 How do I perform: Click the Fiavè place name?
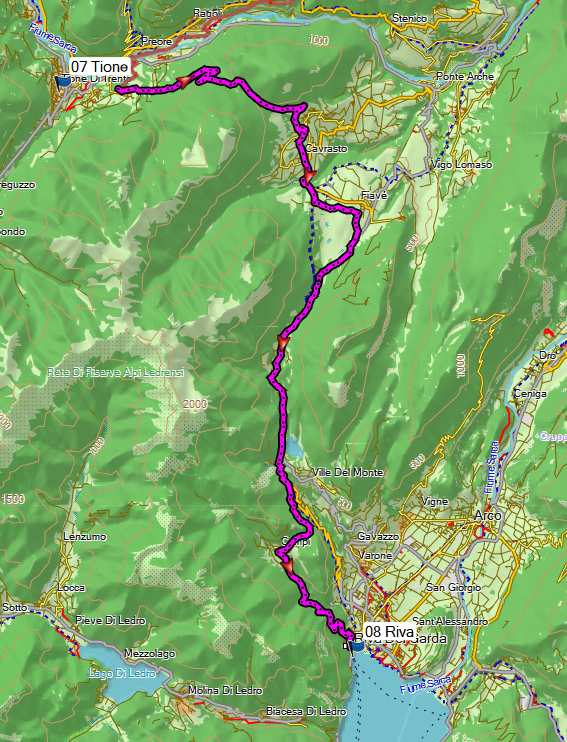pyautogui.click(x=374, y=195)
